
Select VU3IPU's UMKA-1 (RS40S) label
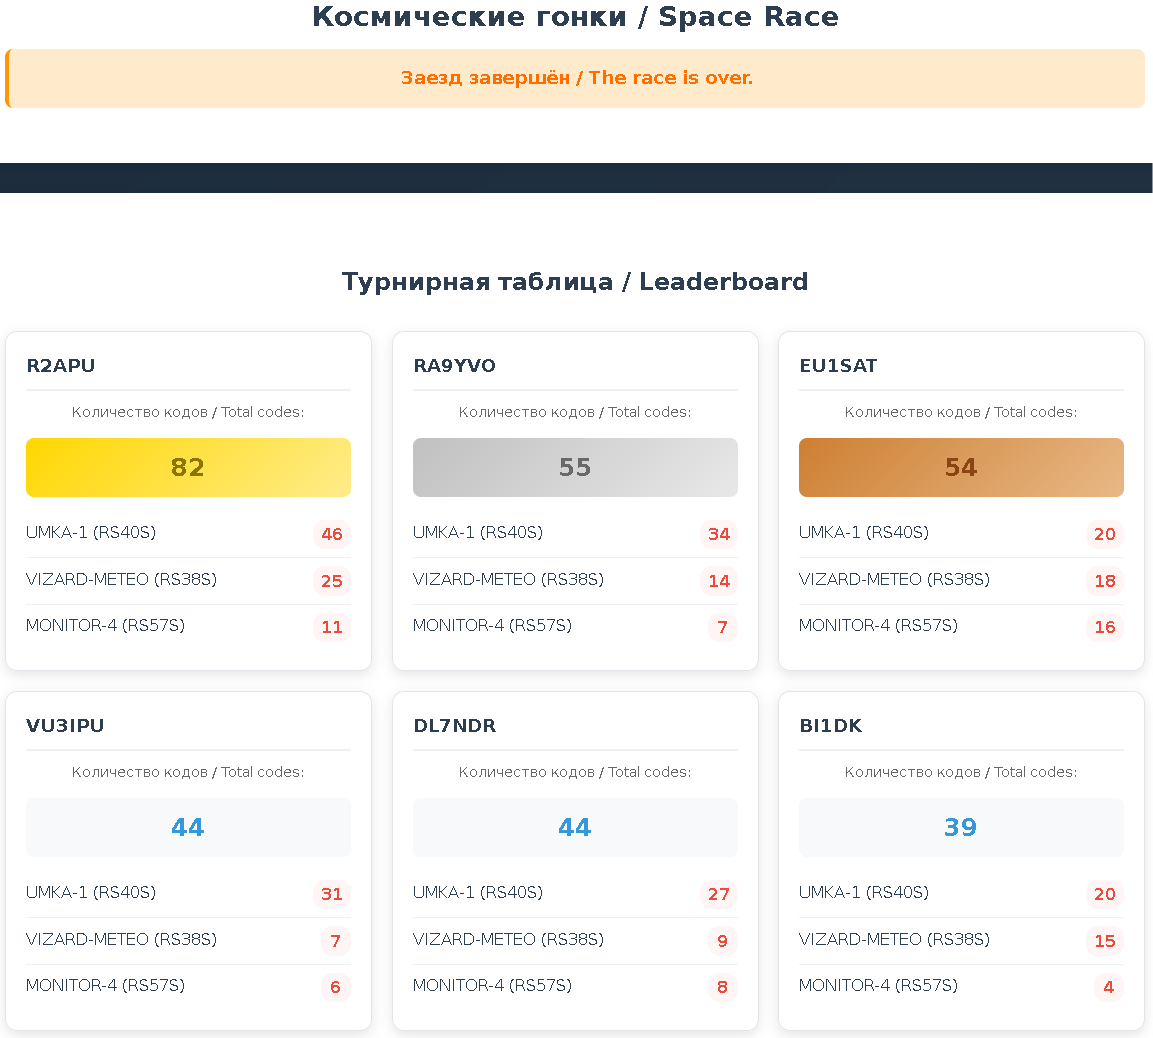(x=91, y=893)
